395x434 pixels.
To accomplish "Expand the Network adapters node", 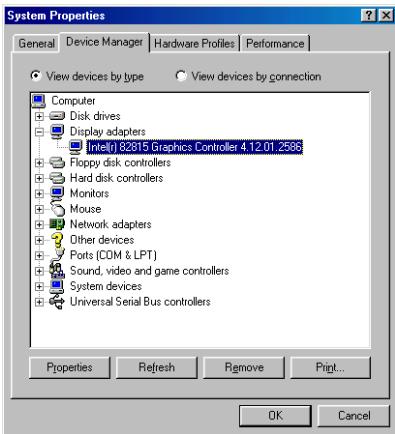I will pos(39,225).
